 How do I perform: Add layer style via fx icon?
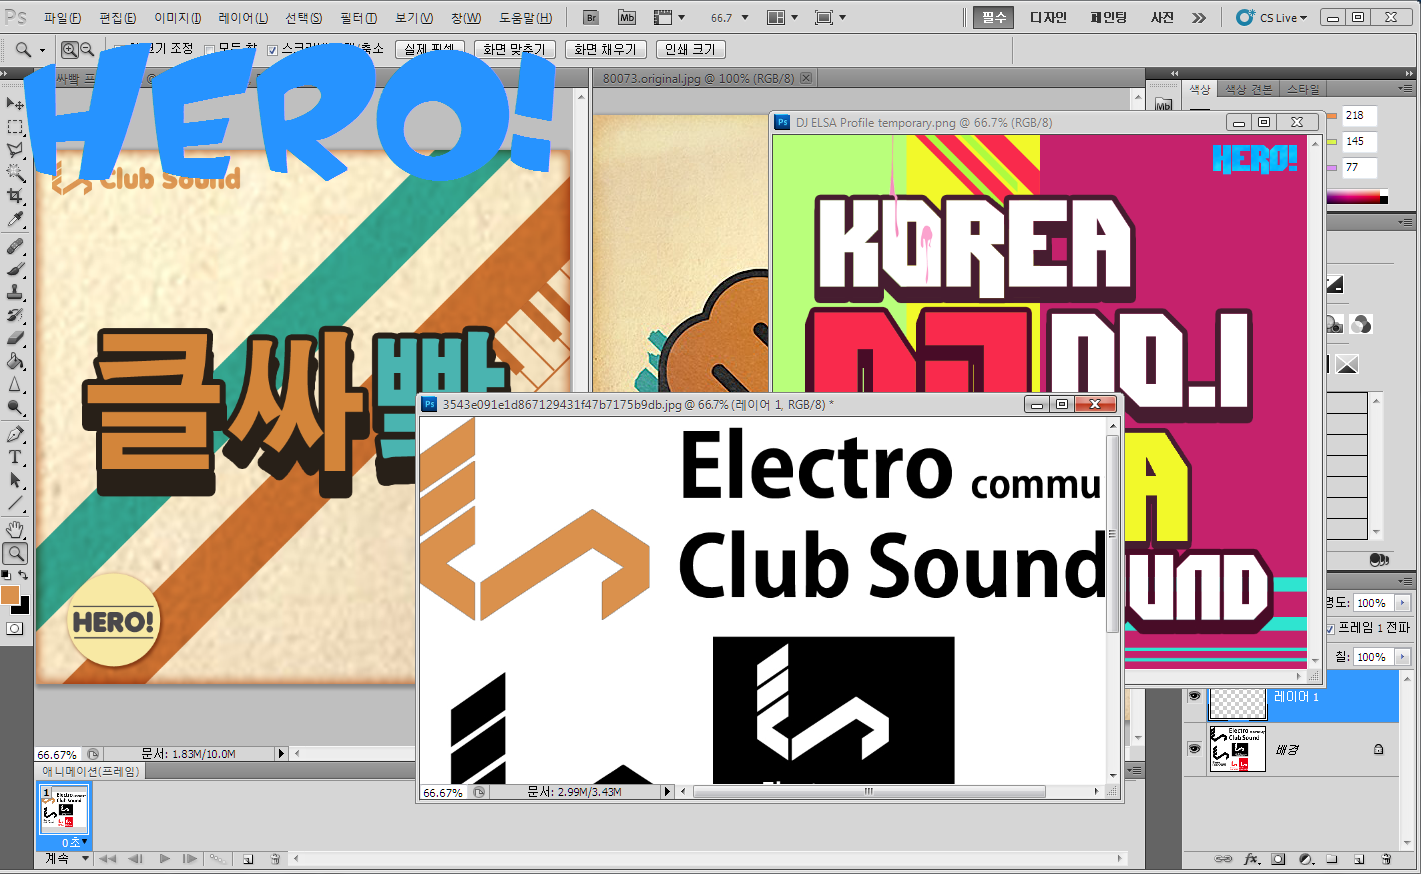pos(1251,859)
